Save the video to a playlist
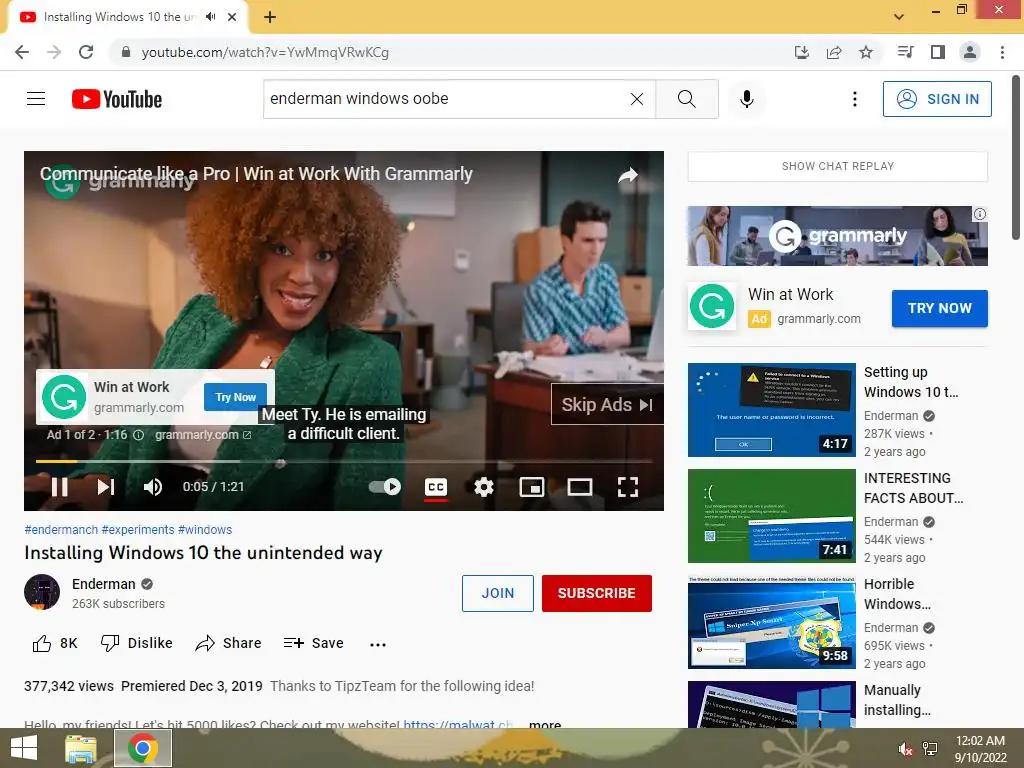 point(313,643)
